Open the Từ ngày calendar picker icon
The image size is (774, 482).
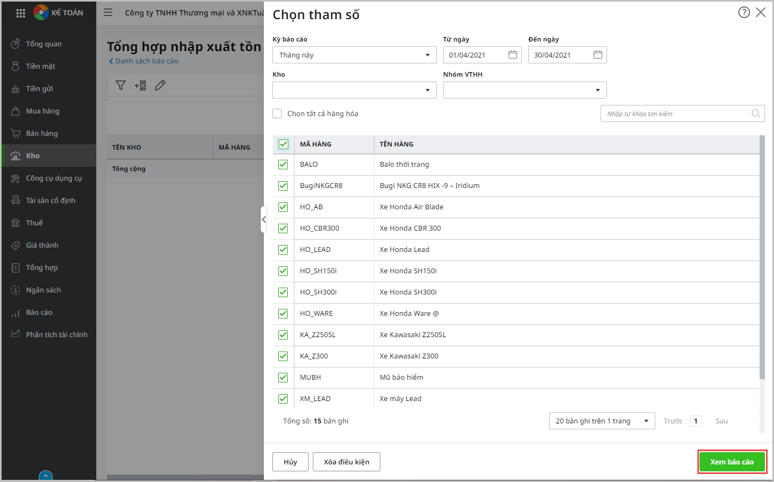click(x=512, y=55)
